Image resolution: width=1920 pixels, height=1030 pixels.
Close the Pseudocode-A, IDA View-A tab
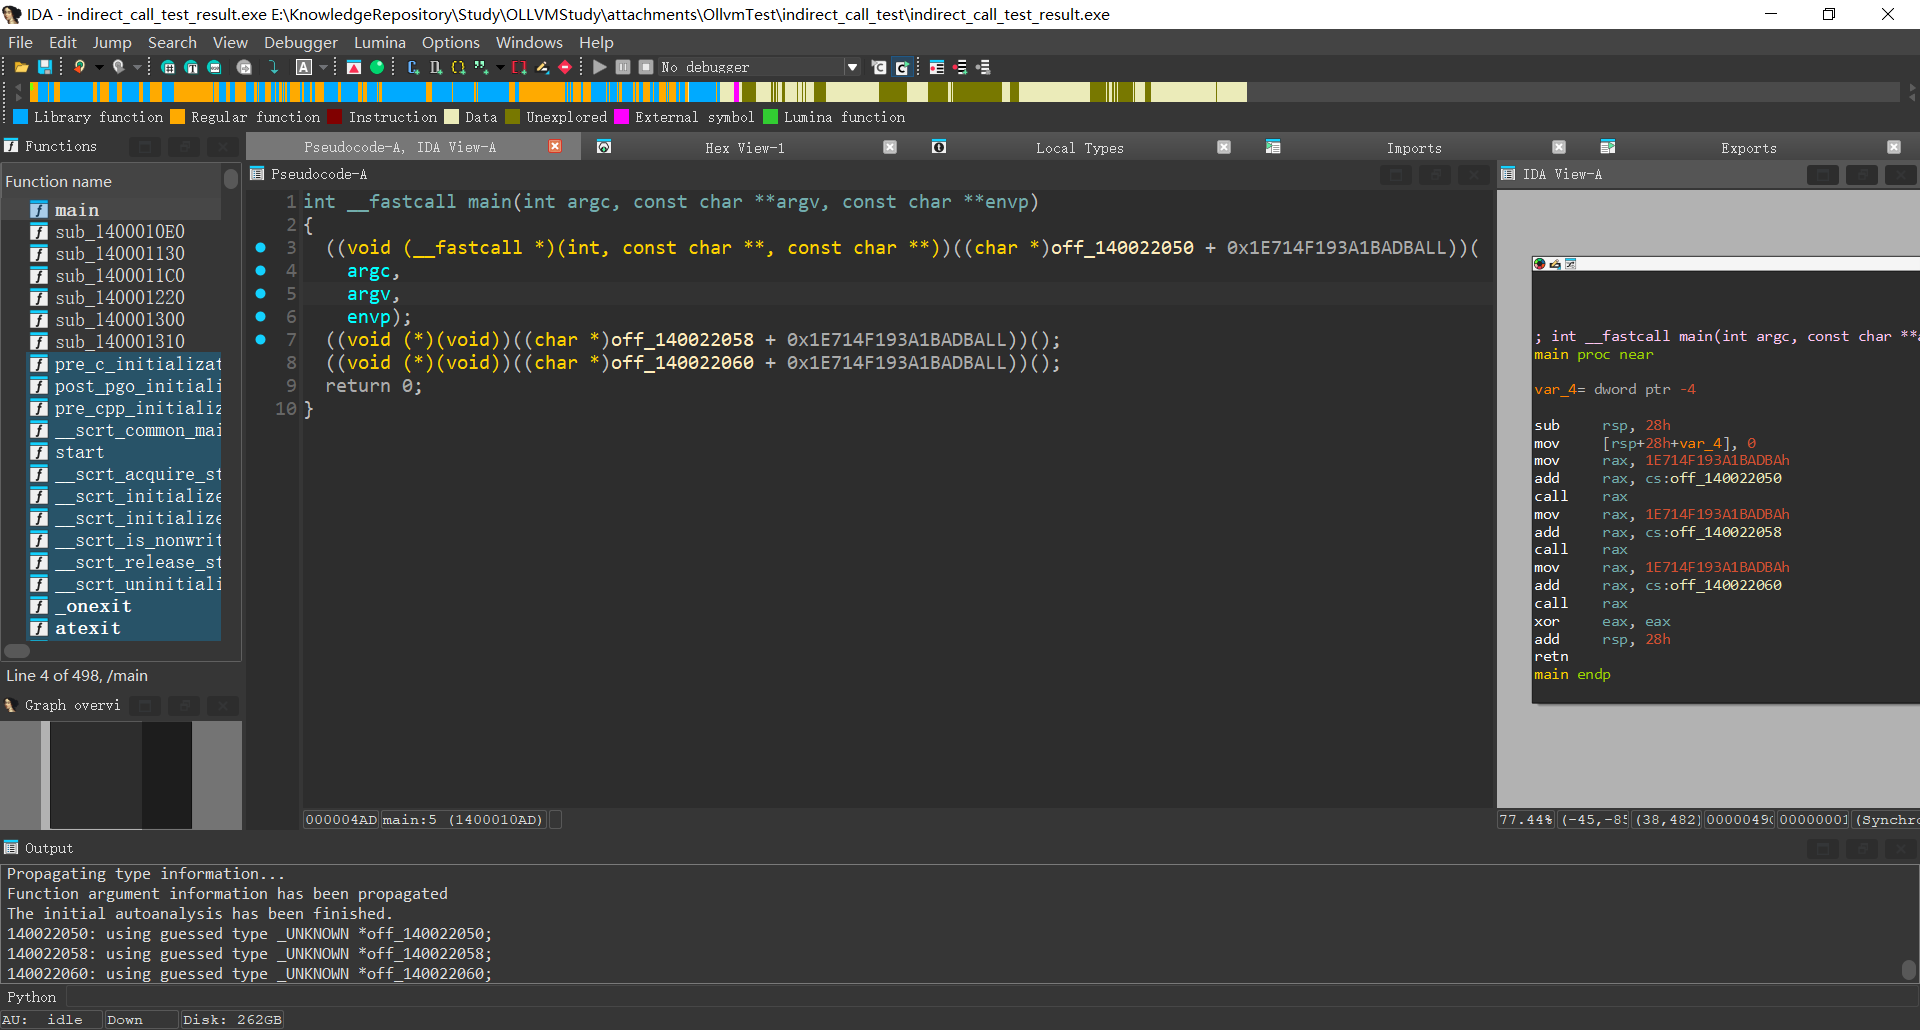click(x=555, y=147)
